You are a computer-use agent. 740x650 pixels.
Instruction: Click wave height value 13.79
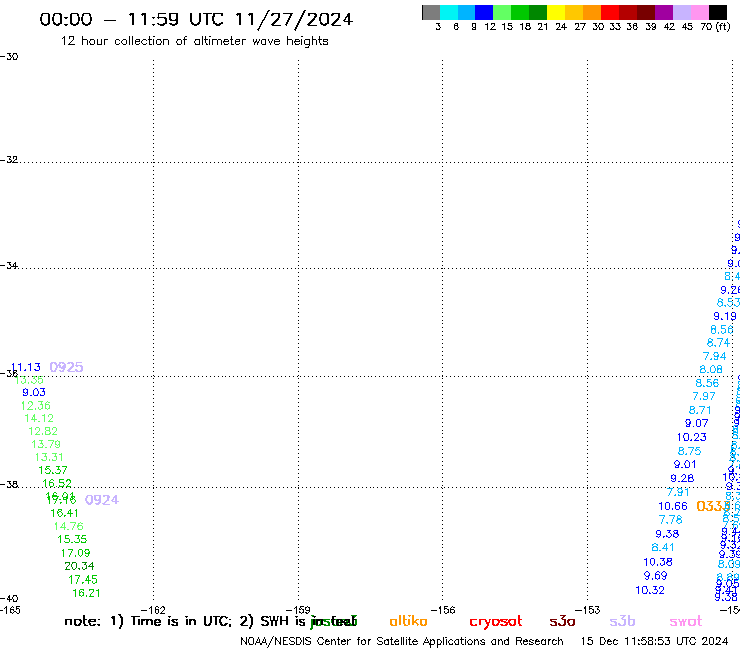pyautogui.click(x=46, y=444)
